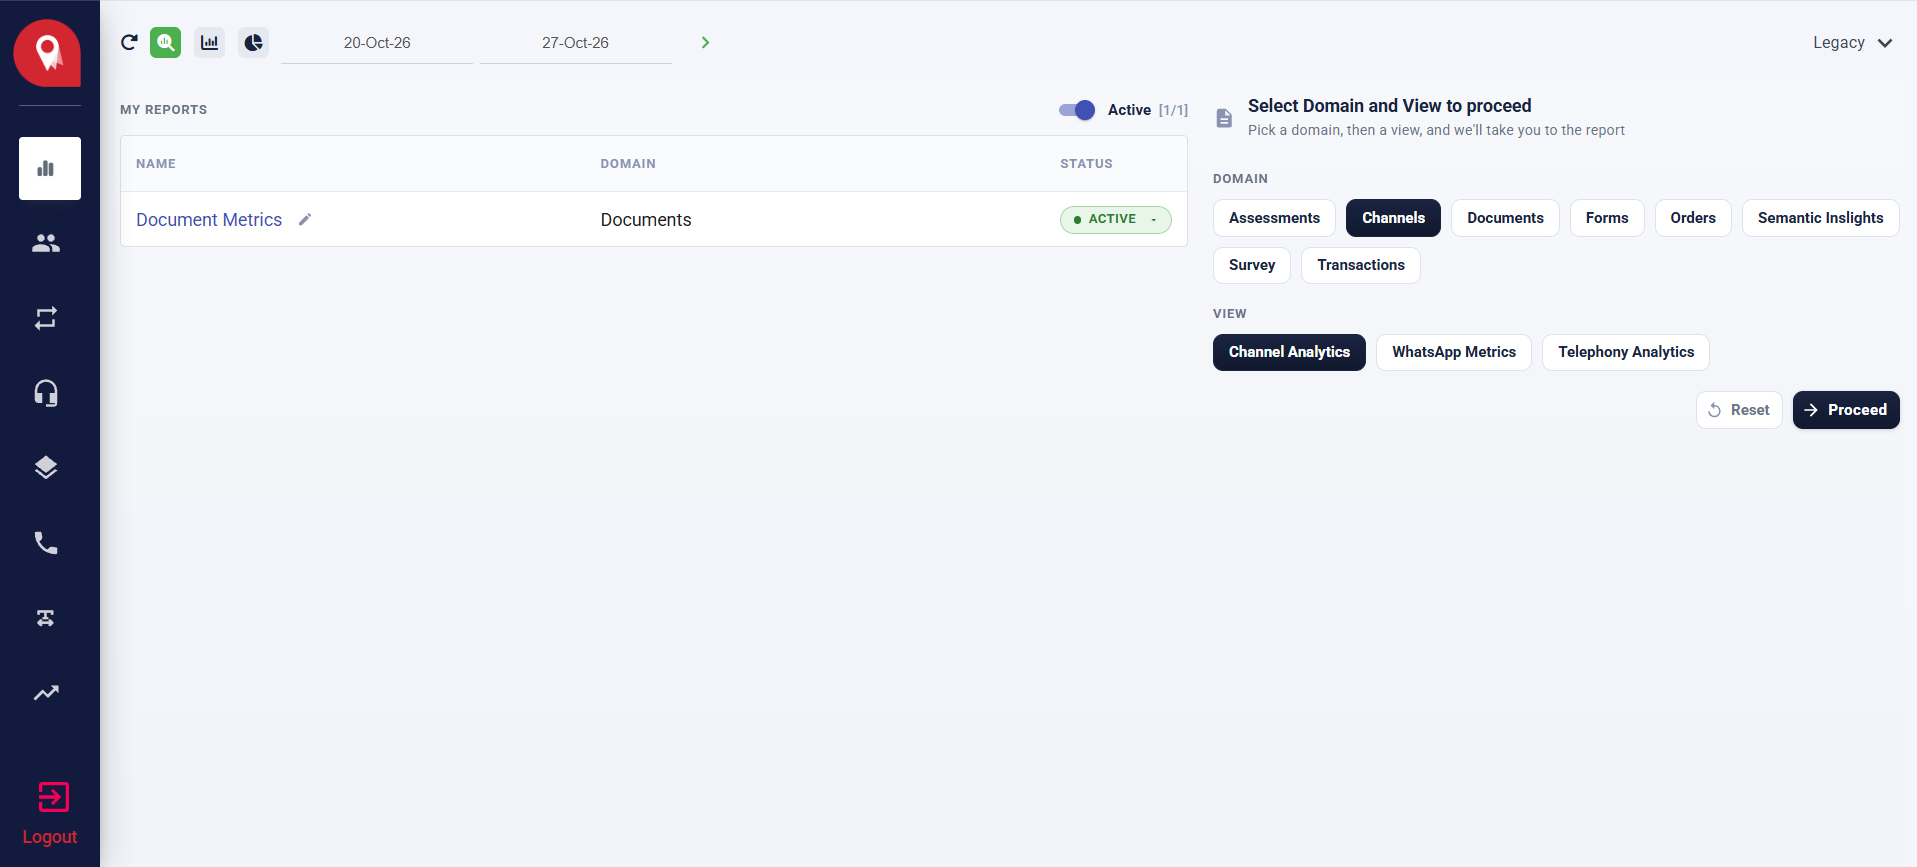Click the green arrow next to dates
The image size is (1917, 867).
click(x=705, y=42)
